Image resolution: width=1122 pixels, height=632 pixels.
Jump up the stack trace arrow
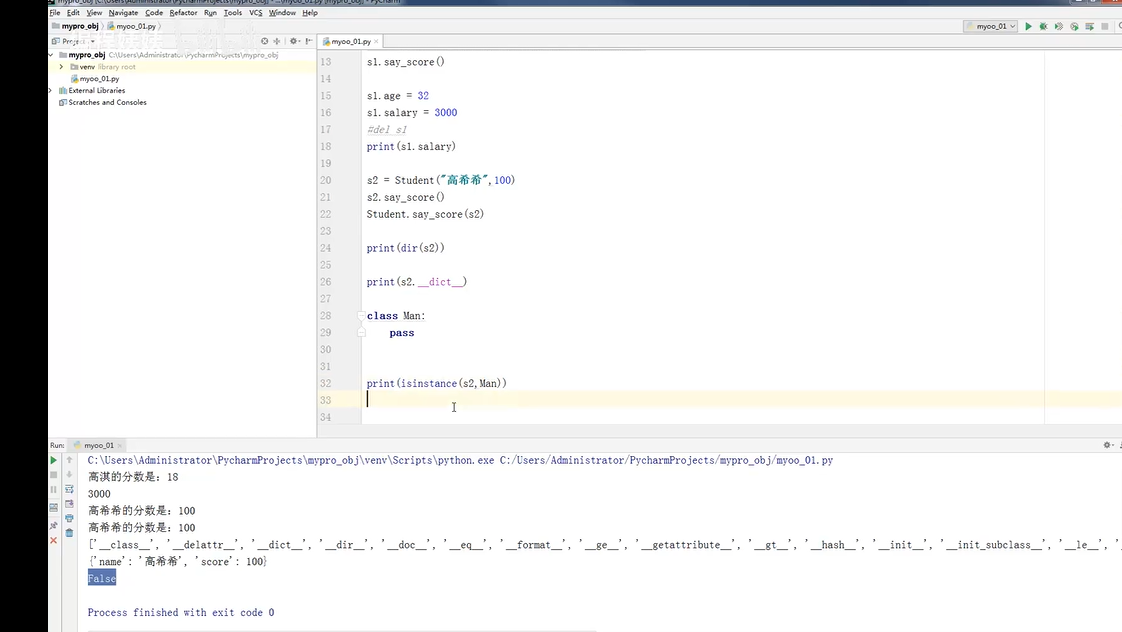click(x=69, y=460)
